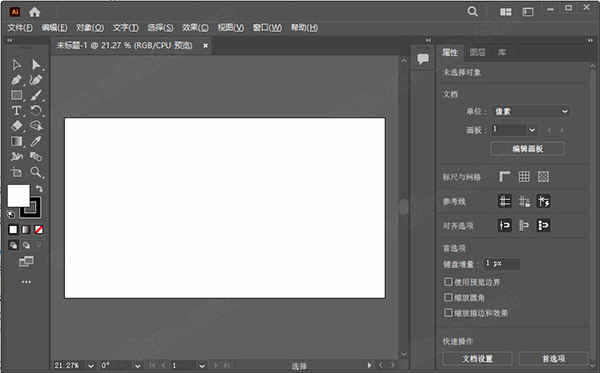Click the 文档设置 button
Screen dimensions: 600x373
(x=478, y=358)
